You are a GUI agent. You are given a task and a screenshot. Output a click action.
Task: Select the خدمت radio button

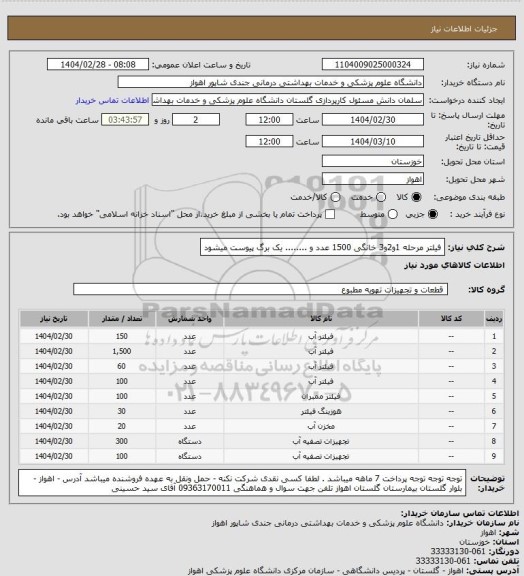(381, 197)
